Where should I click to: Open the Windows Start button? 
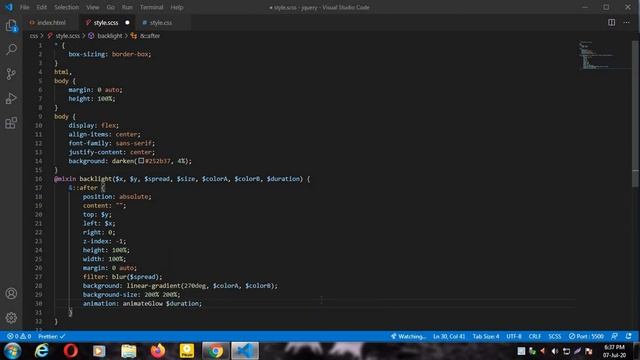point(13,351)
